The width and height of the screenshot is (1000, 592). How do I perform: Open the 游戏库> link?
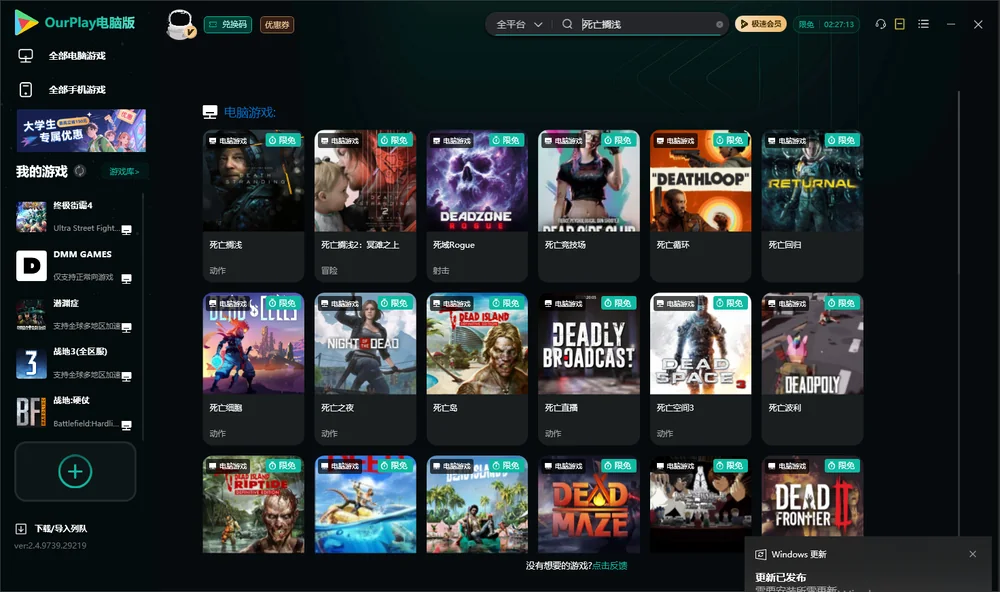[124, 172]
